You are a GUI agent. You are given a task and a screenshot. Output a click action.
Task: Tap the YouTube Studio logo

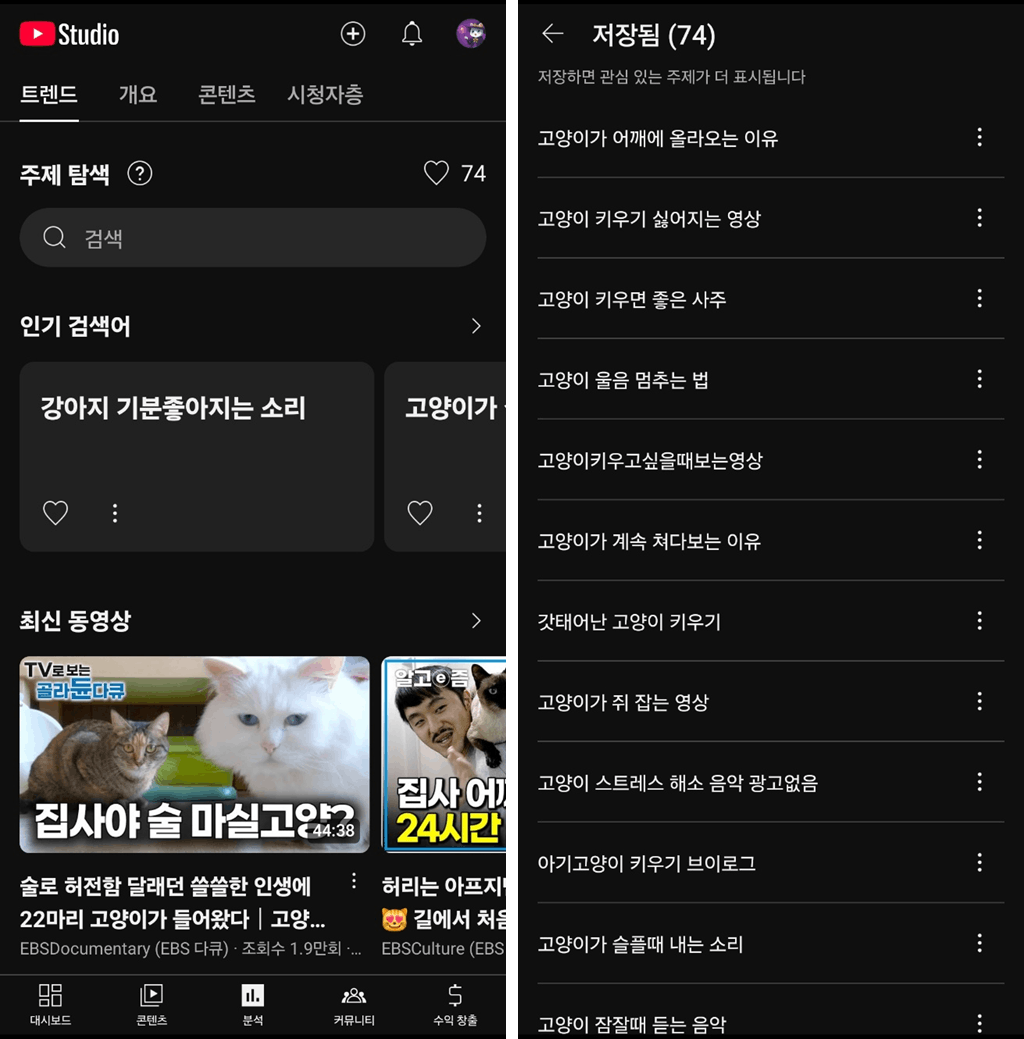click(70, 34)
